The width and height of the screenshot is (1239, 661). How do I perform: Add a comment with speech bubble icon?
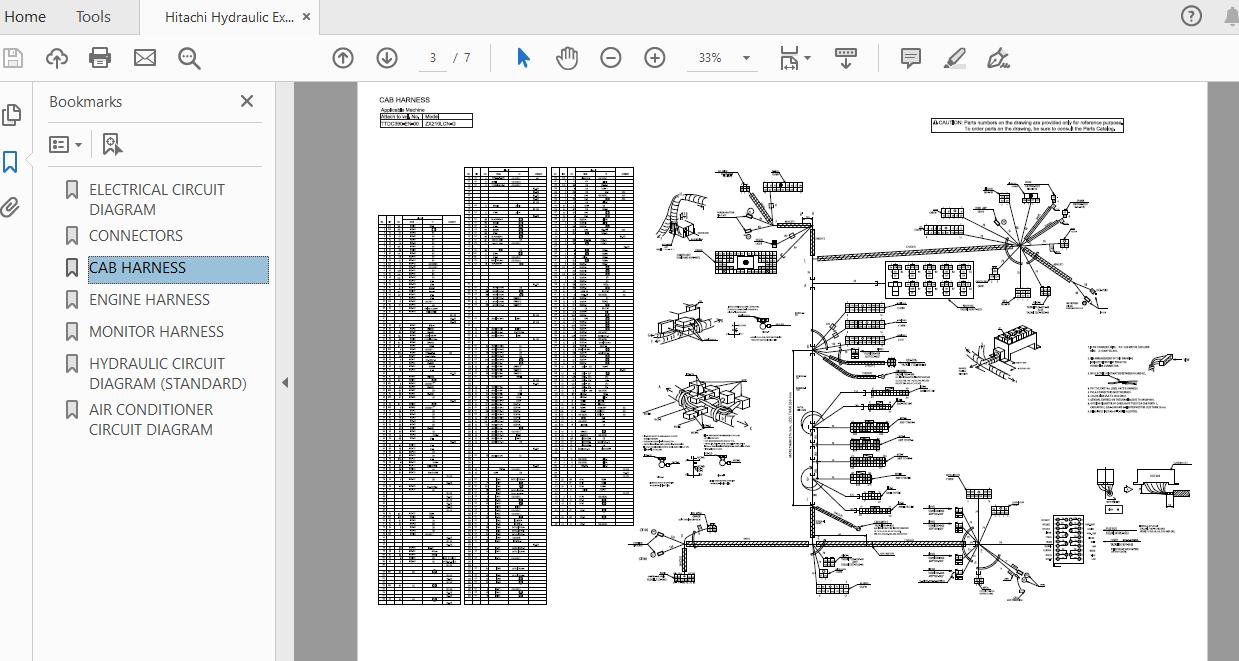tap(911, 58)
